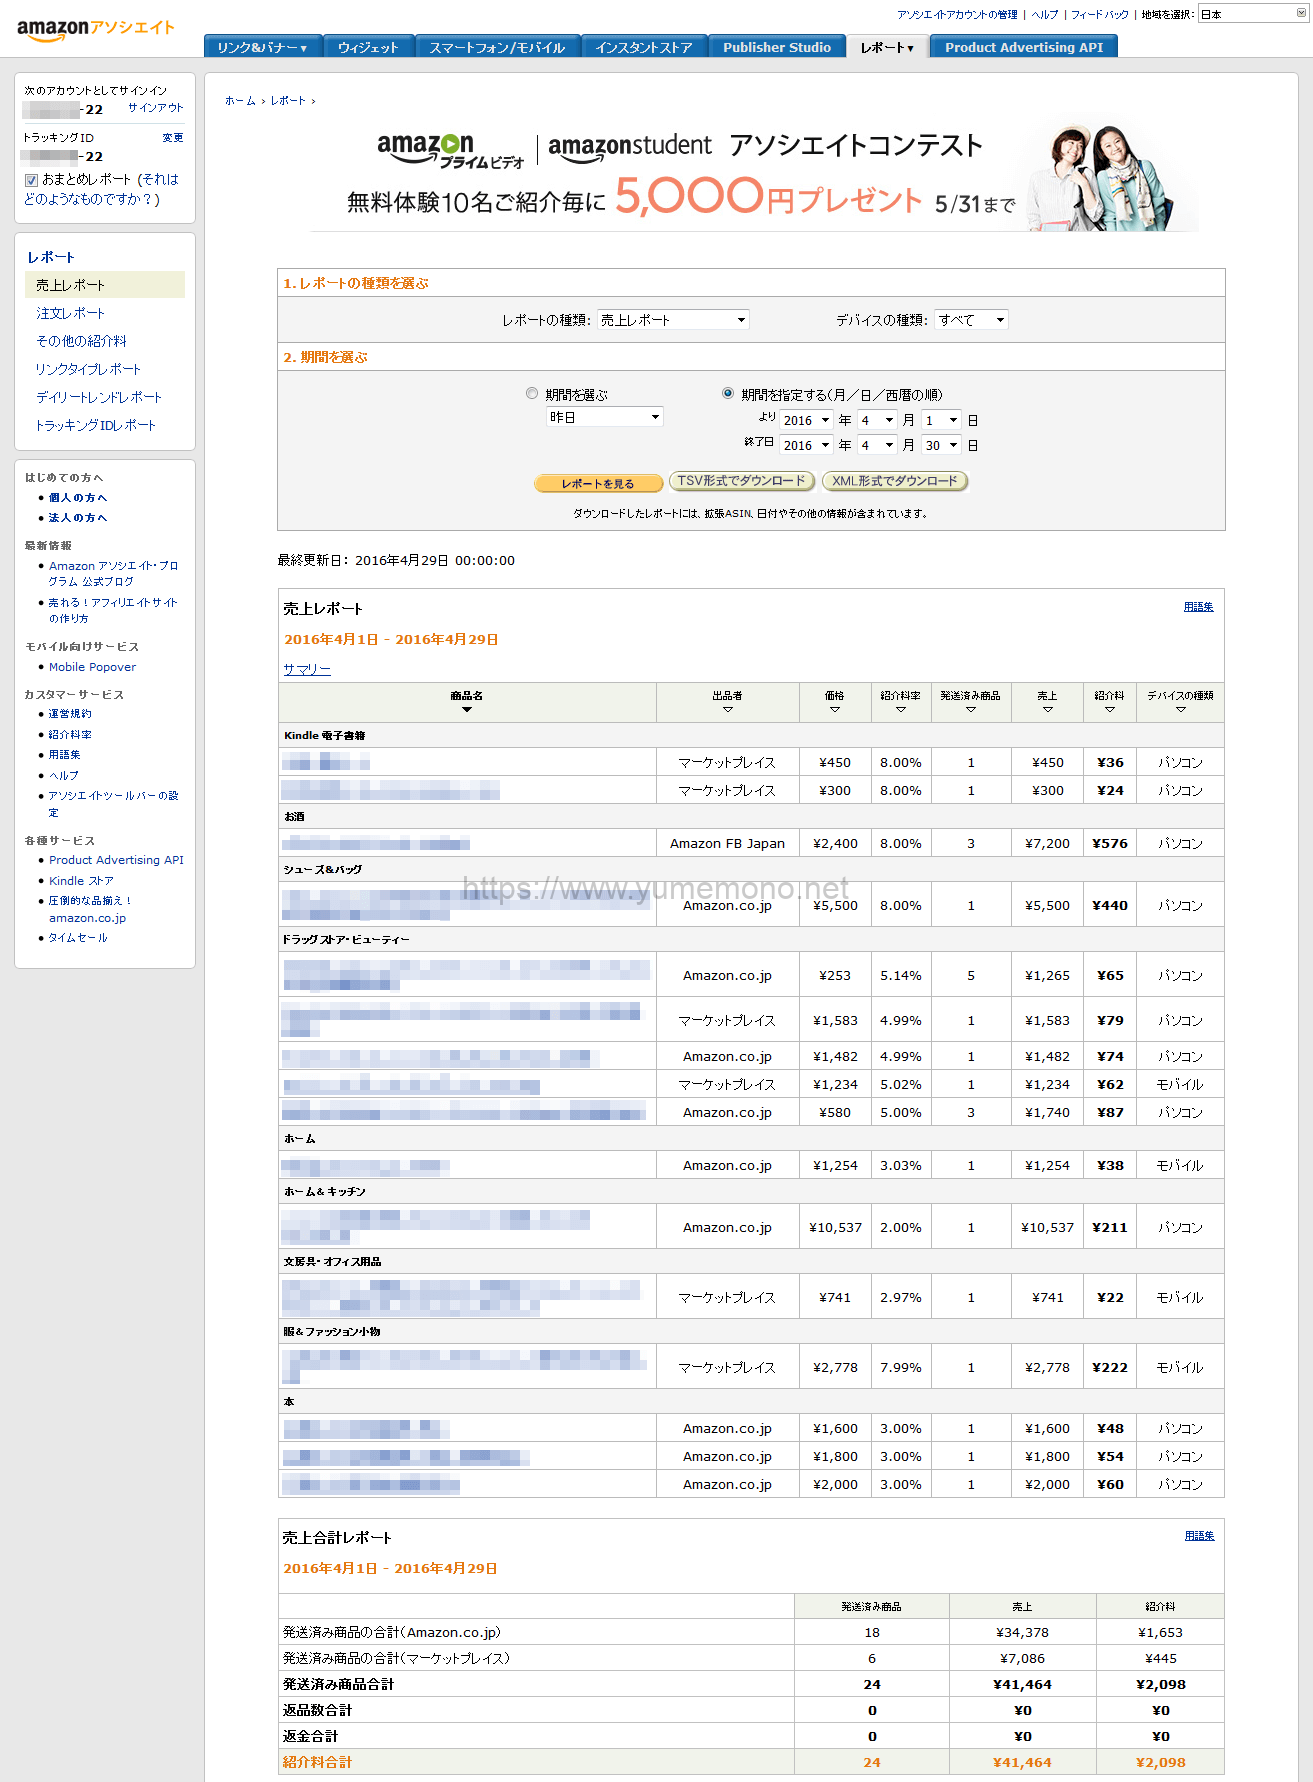Download report via TSV形式でダウンロード

click(741, 481)
